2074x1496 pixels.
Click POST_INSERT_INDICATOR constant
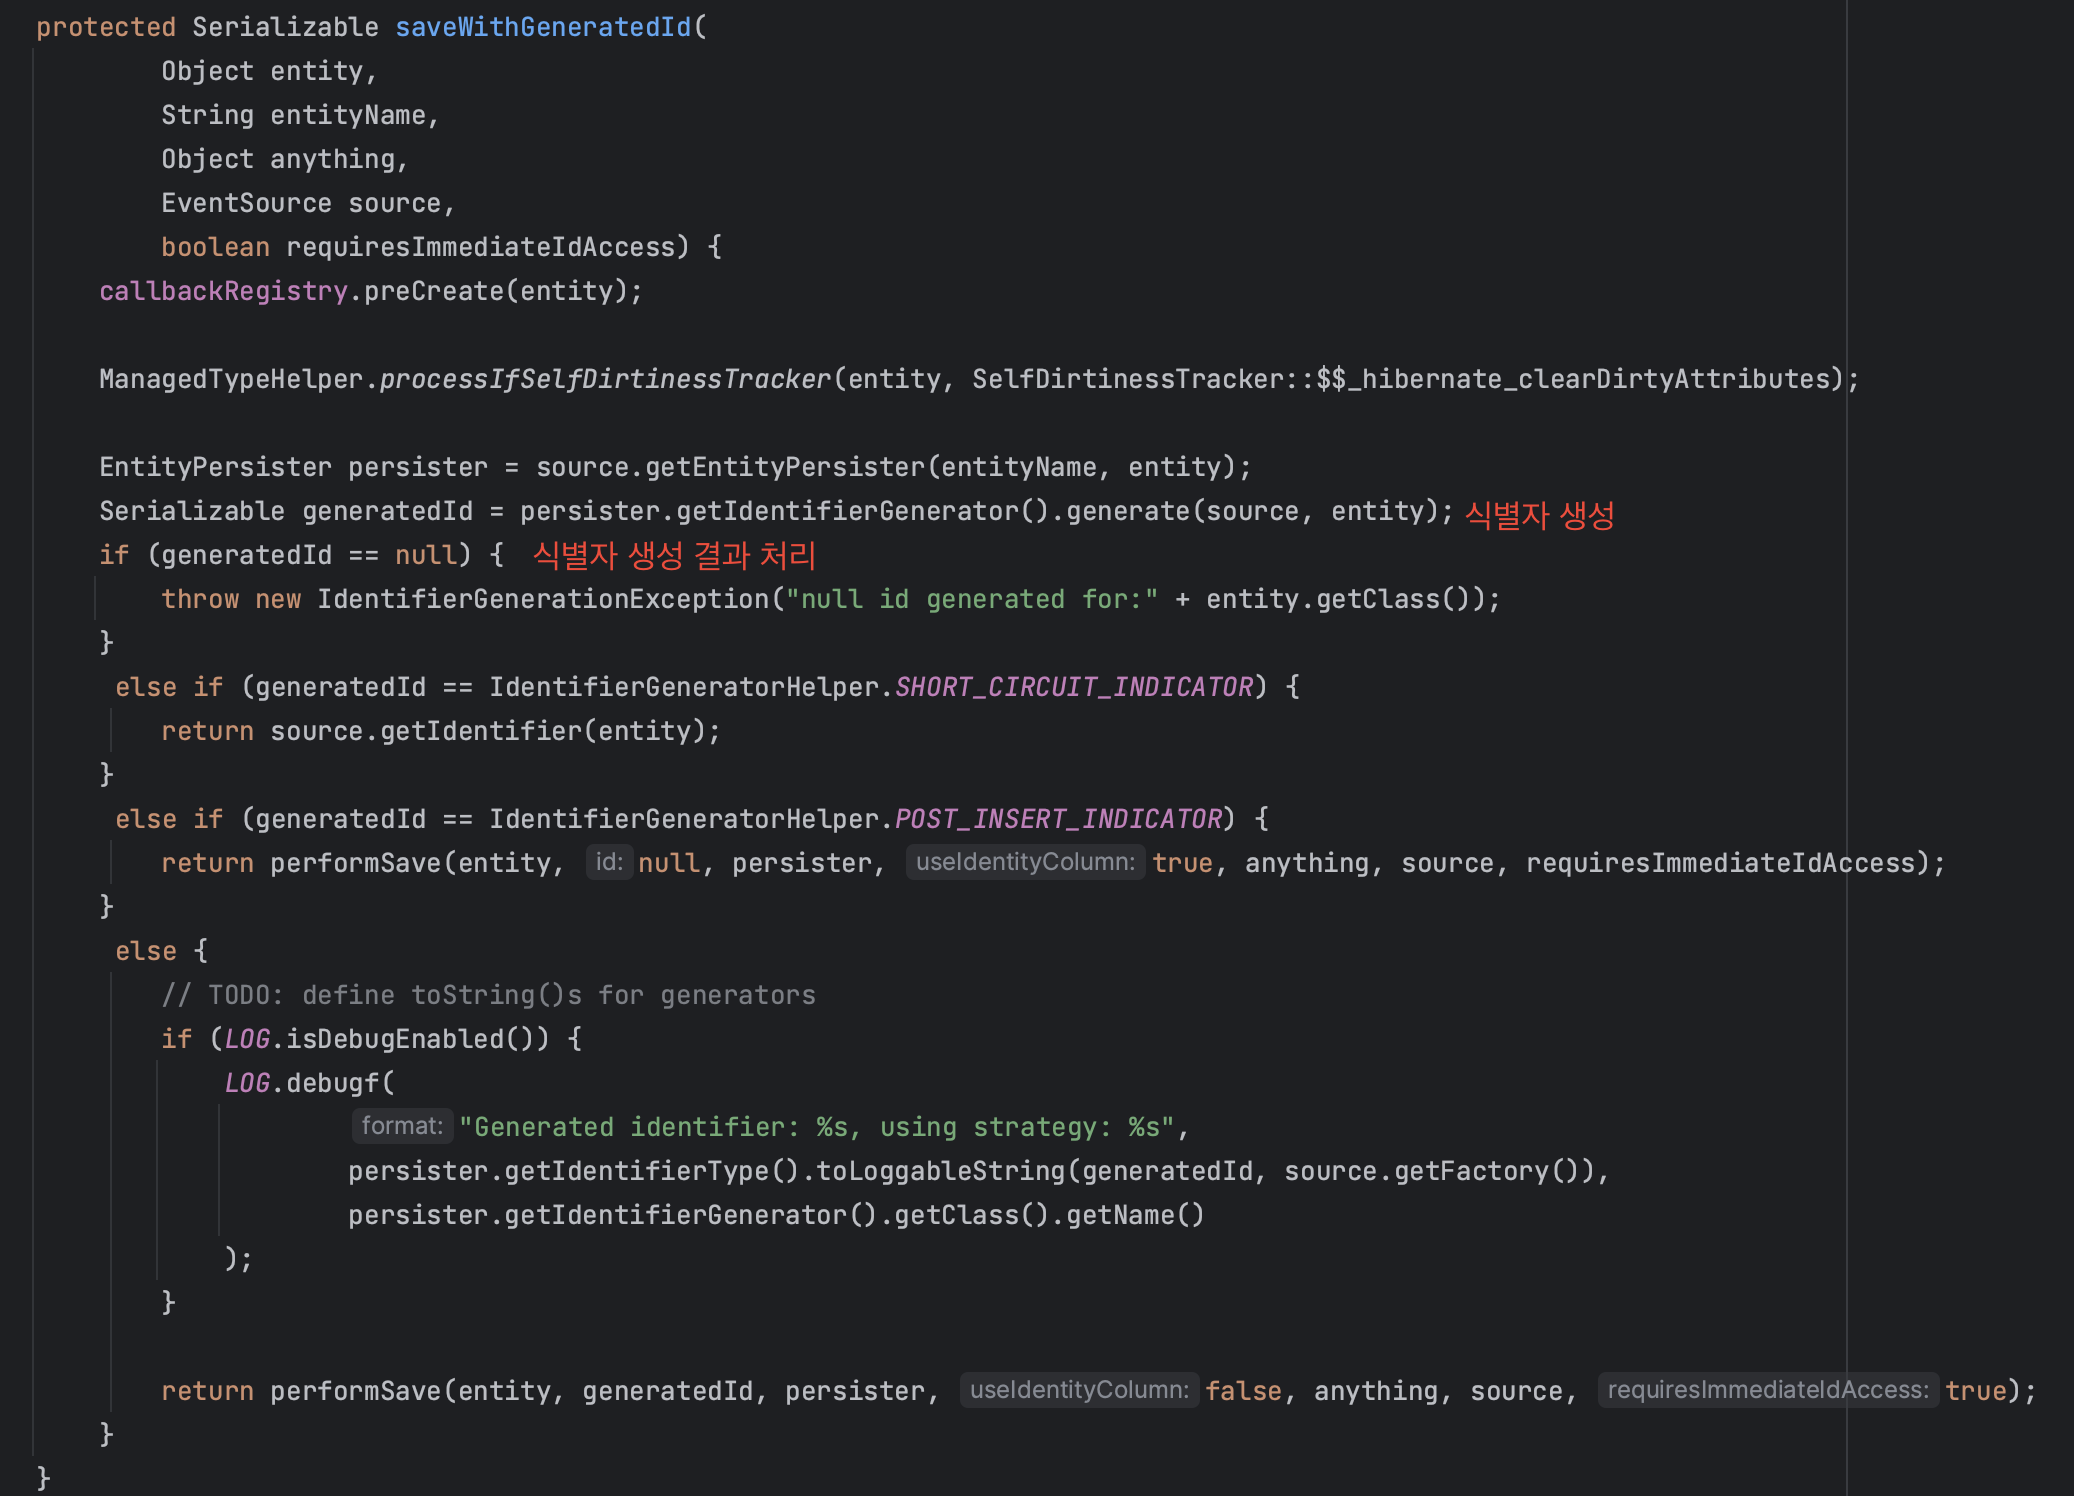click(x=1058, y=819)
